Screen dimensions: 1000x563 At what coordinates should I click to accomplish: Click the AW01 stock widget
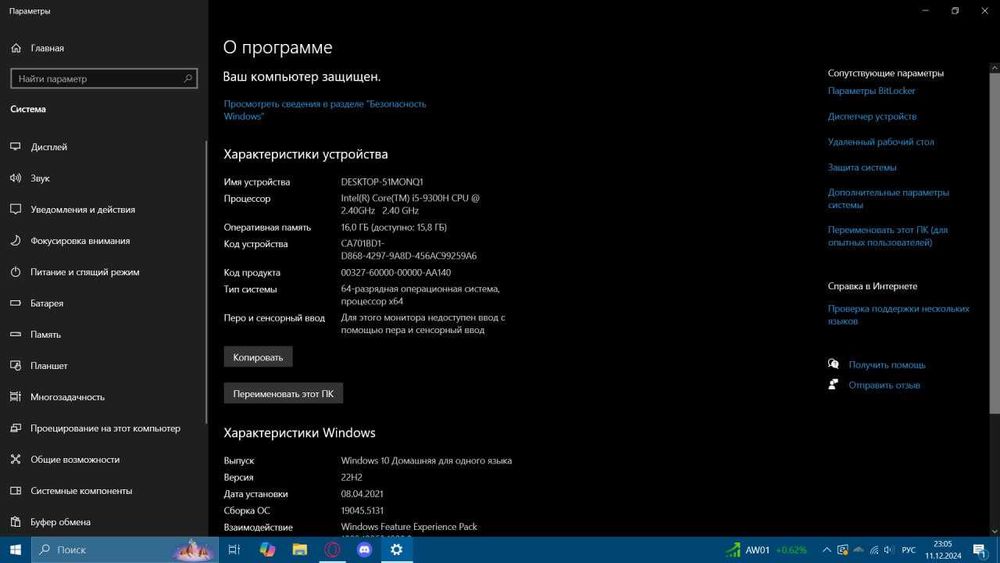tap(766, 550)
